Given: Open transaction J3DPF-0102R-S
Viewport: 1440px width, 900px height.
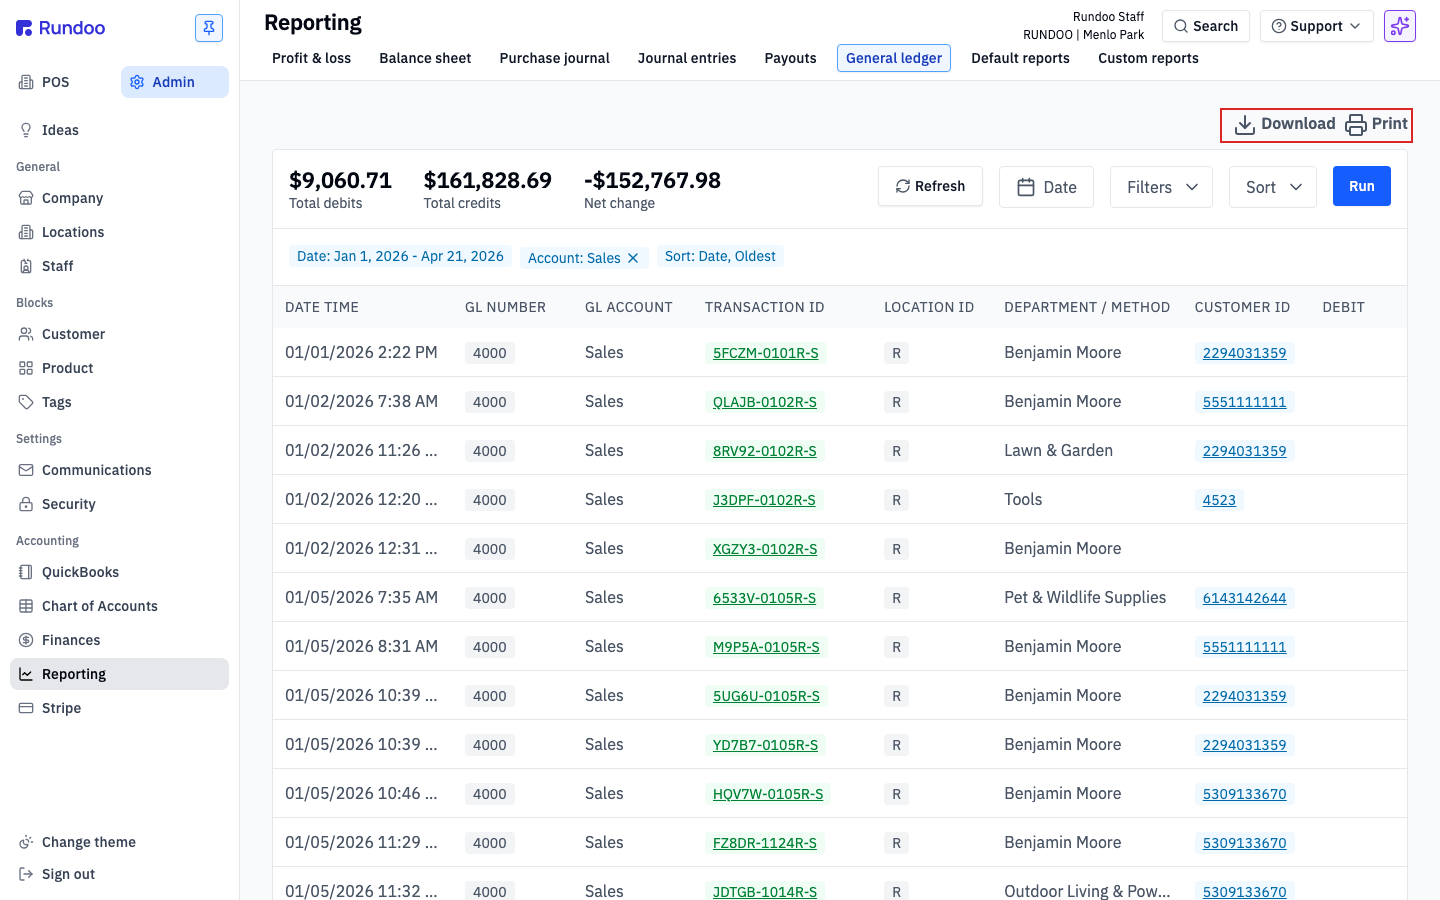Looking at the screenshot, I should 764,500.
